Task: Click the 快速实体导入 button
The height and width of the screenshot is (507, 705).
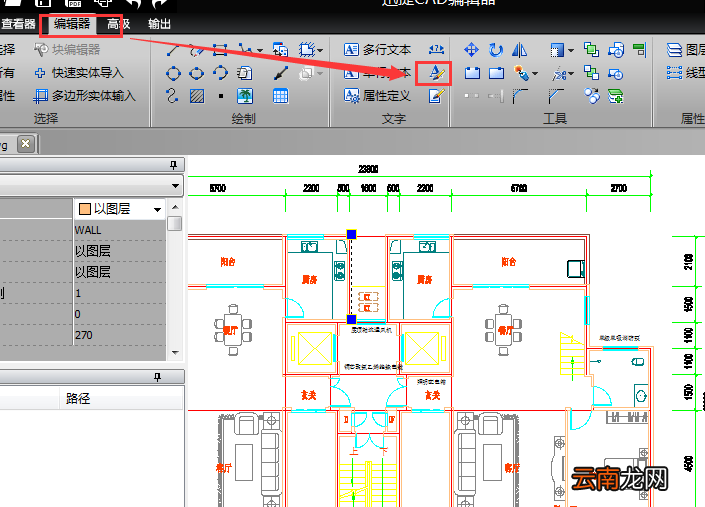Action: tap(79, 73)
